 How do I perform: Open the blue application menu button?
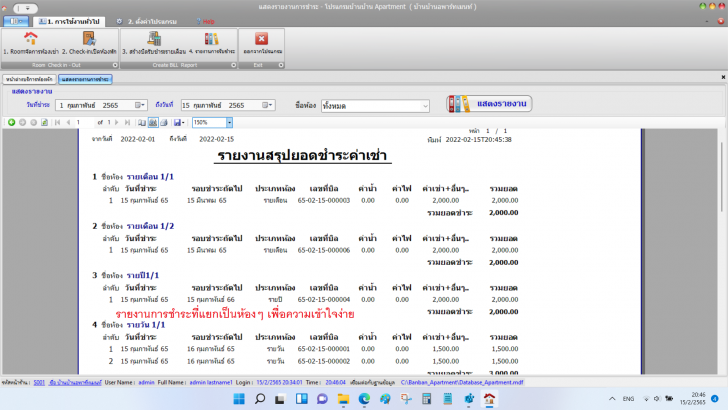click(16, 21)
